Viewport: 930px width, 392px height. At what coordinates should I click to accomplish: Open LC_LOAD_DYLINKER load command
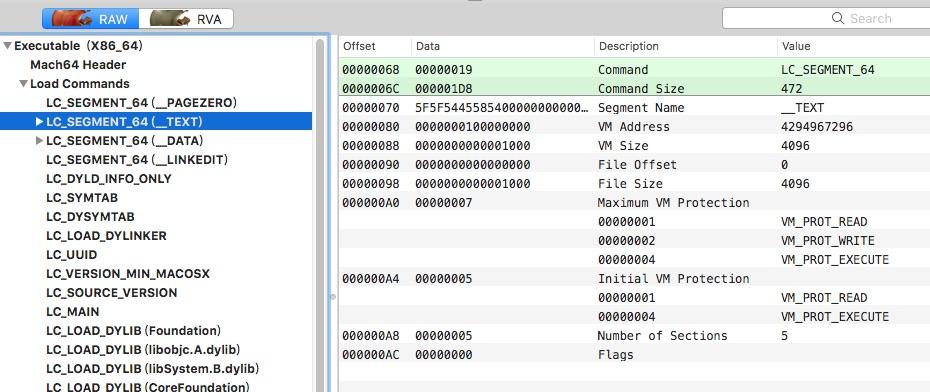[x=106, y=235]
